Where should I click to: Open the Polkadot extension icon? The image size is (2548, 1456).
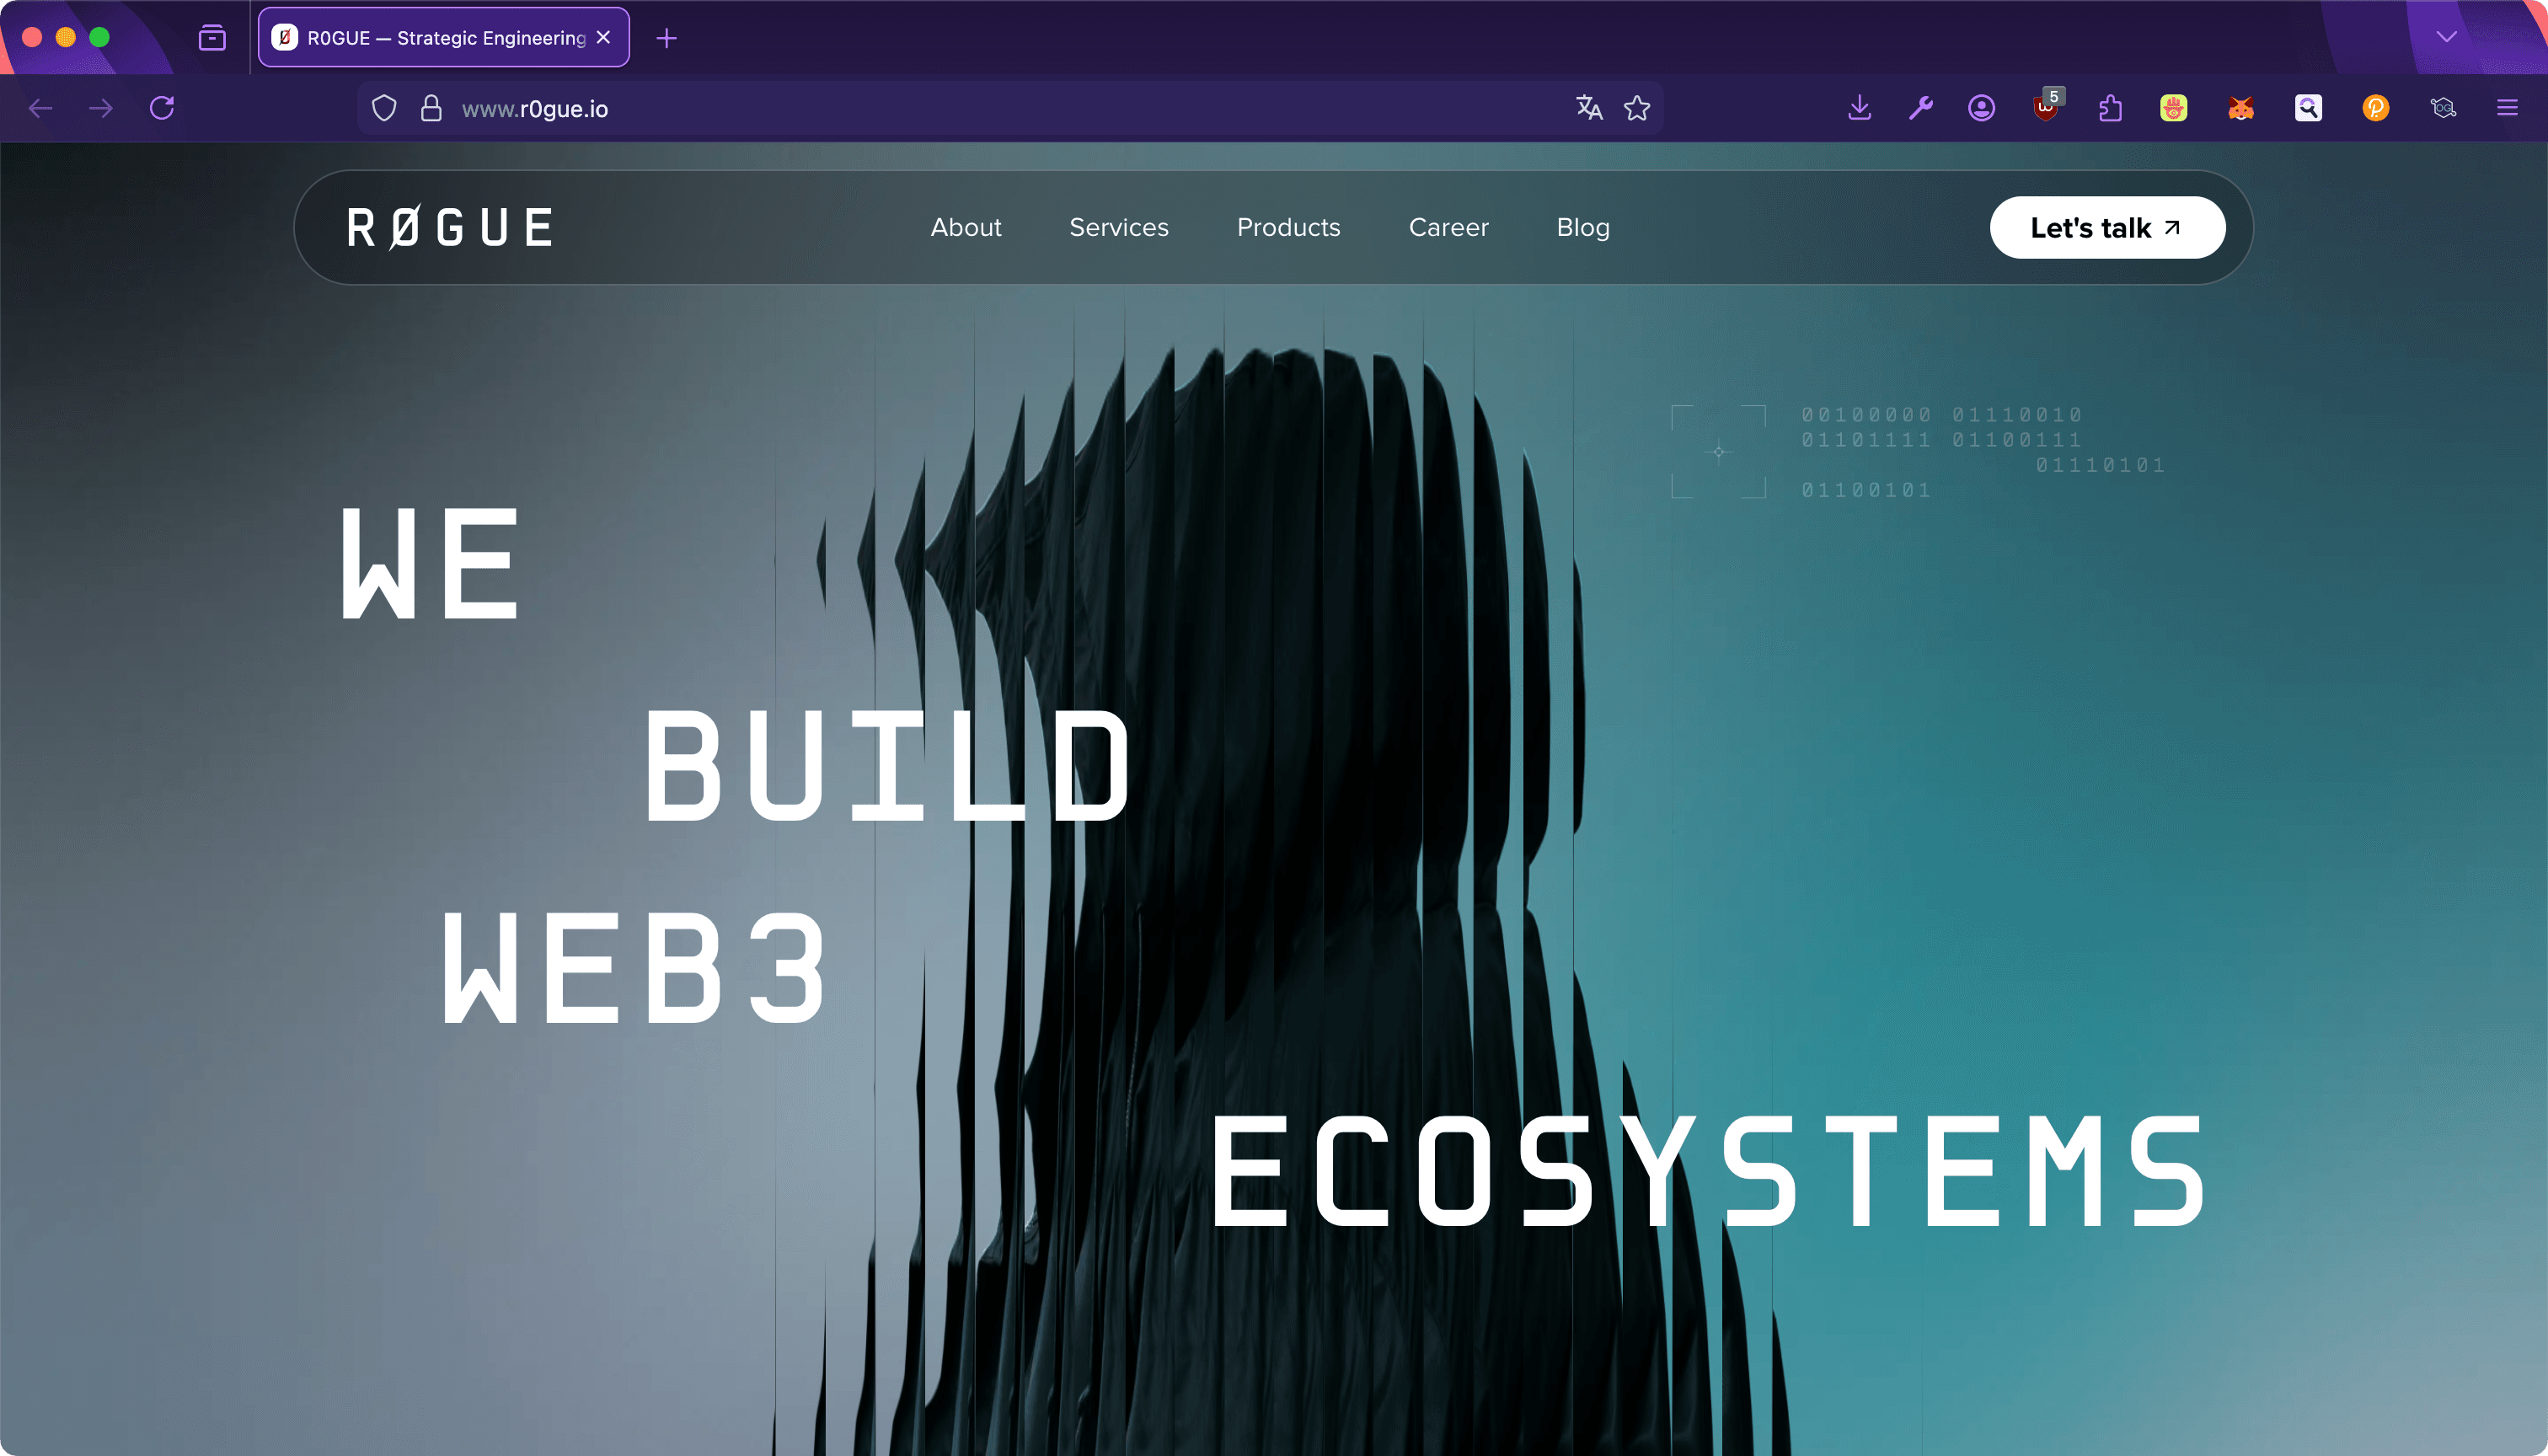[x=2376, y=108]
